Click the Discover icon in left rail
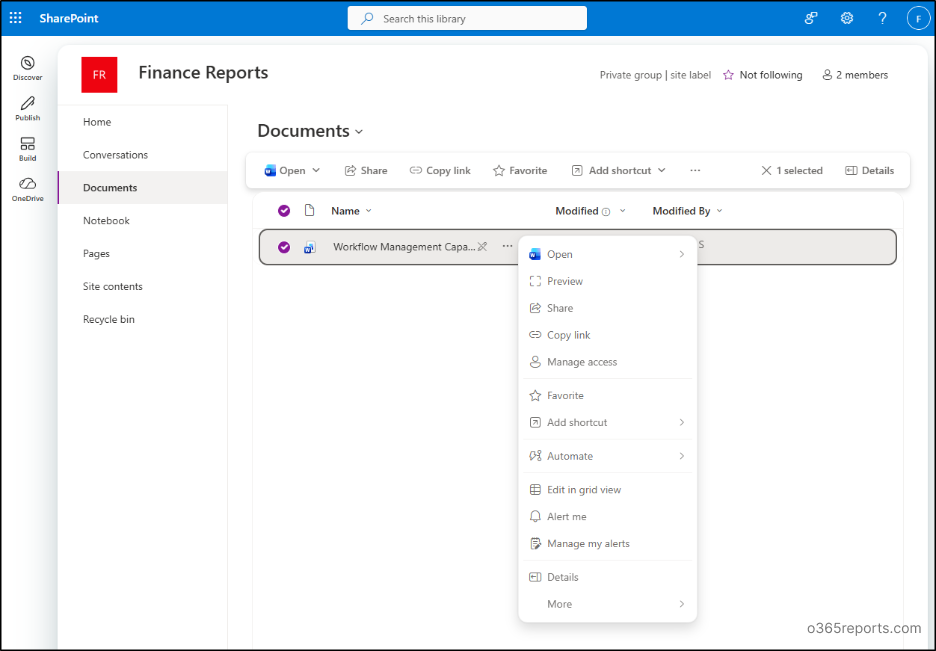This screenshot has height=651, width=936. 27,67
